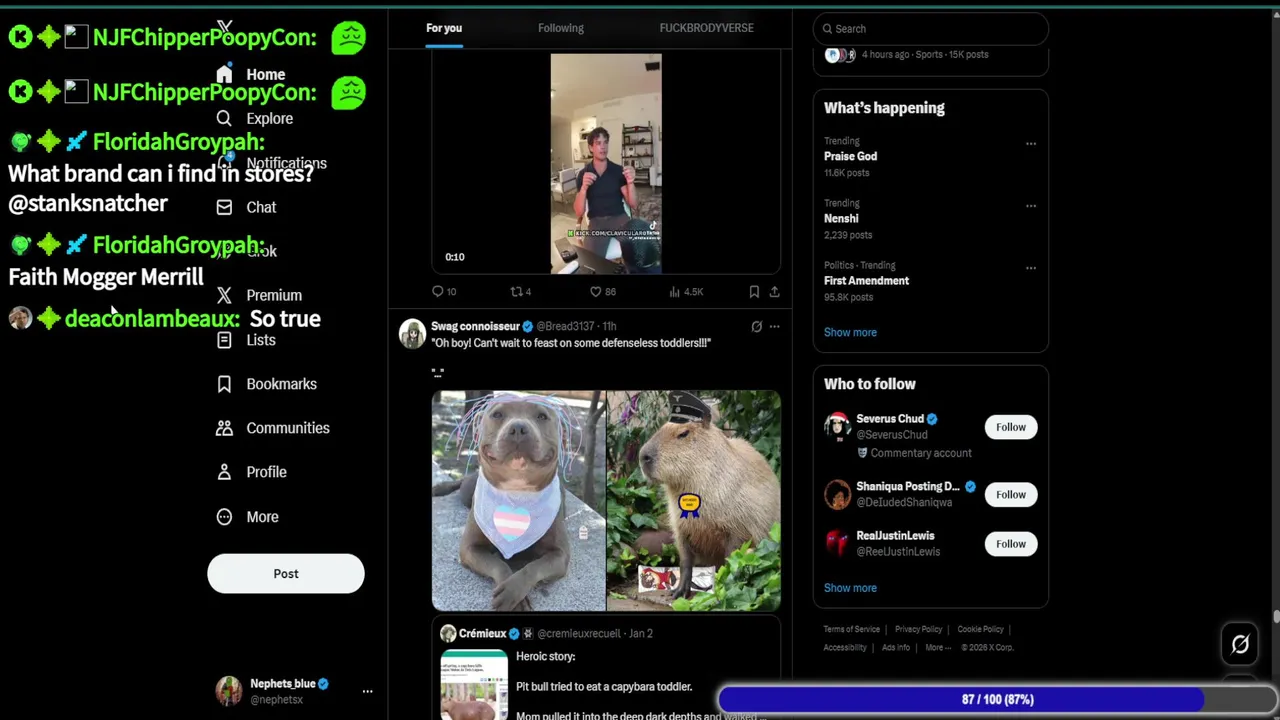Click deaconlambeaux chat username
This screenshot has width=1280, height=720.
coord(151,319)
